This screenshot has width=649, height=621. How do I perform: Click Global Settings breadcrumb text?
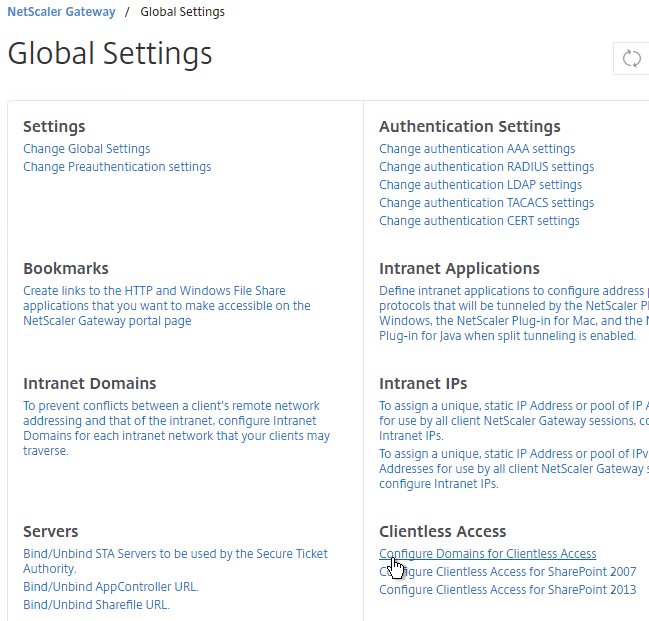tap(183, 12)
